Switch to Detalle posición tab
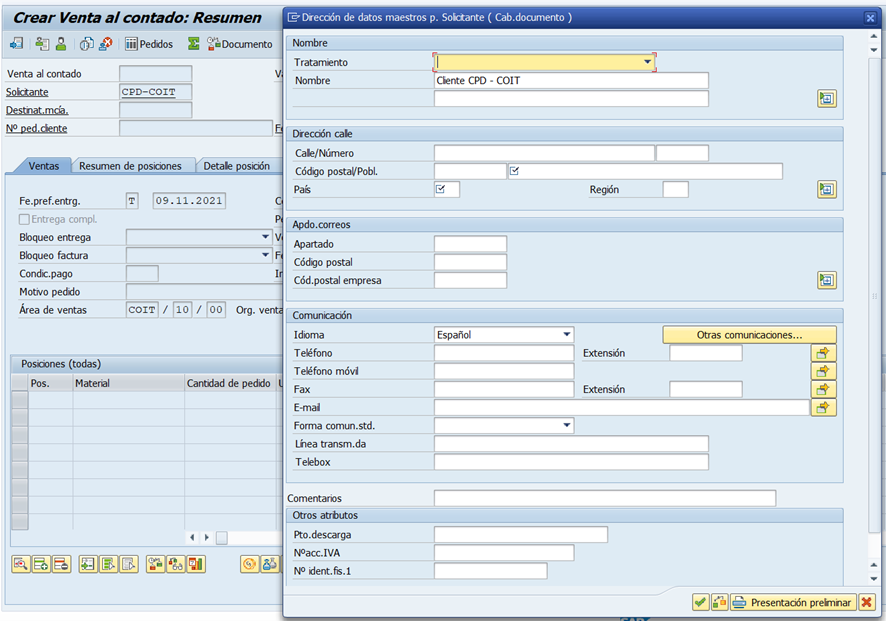 click(x=237, y=166)
